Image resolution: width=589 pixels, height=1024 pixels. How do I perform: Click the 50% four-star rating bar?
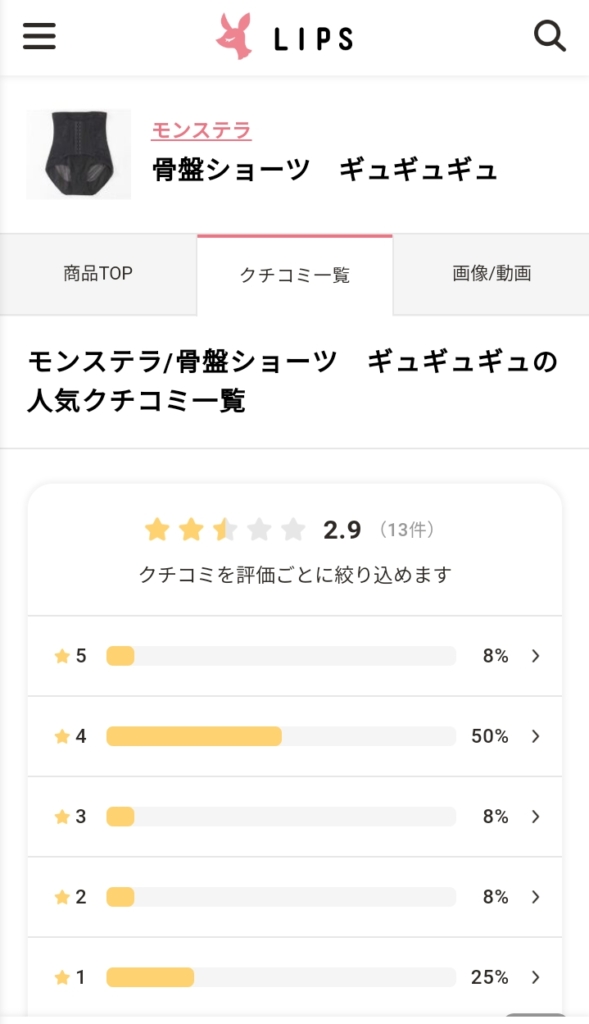(281, 737)
